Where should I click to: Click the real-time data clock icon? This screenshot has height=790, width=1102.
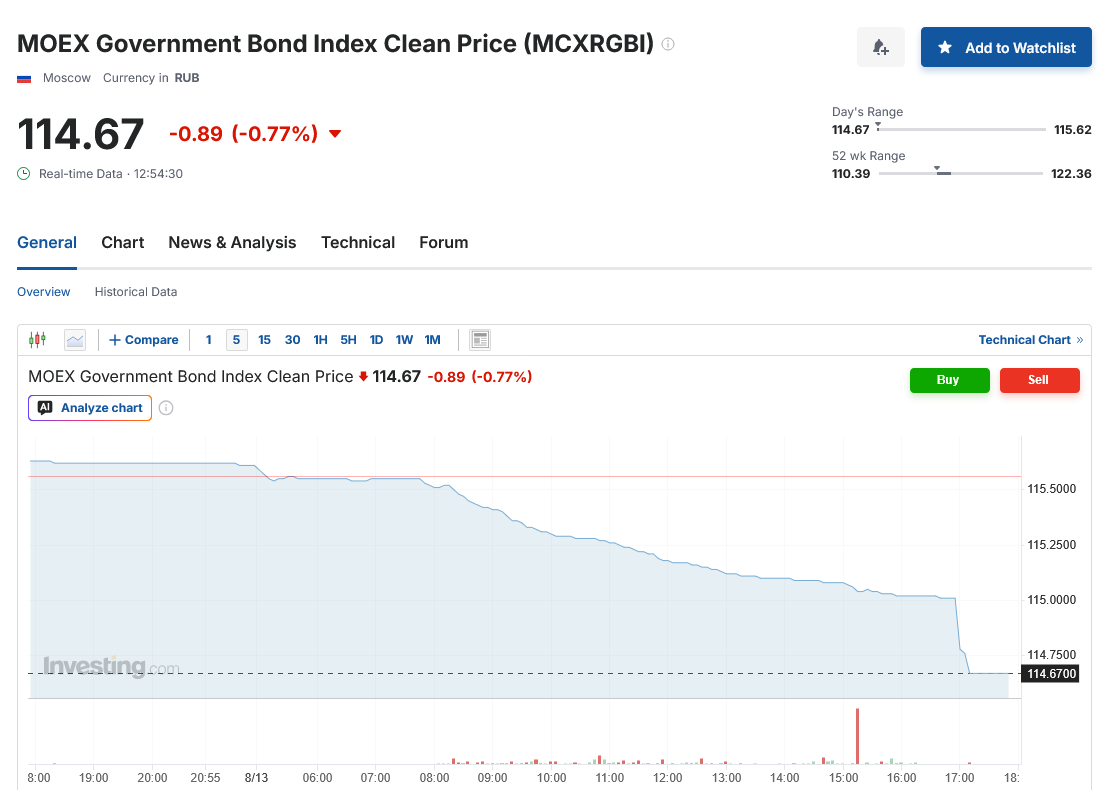(24, 174)
